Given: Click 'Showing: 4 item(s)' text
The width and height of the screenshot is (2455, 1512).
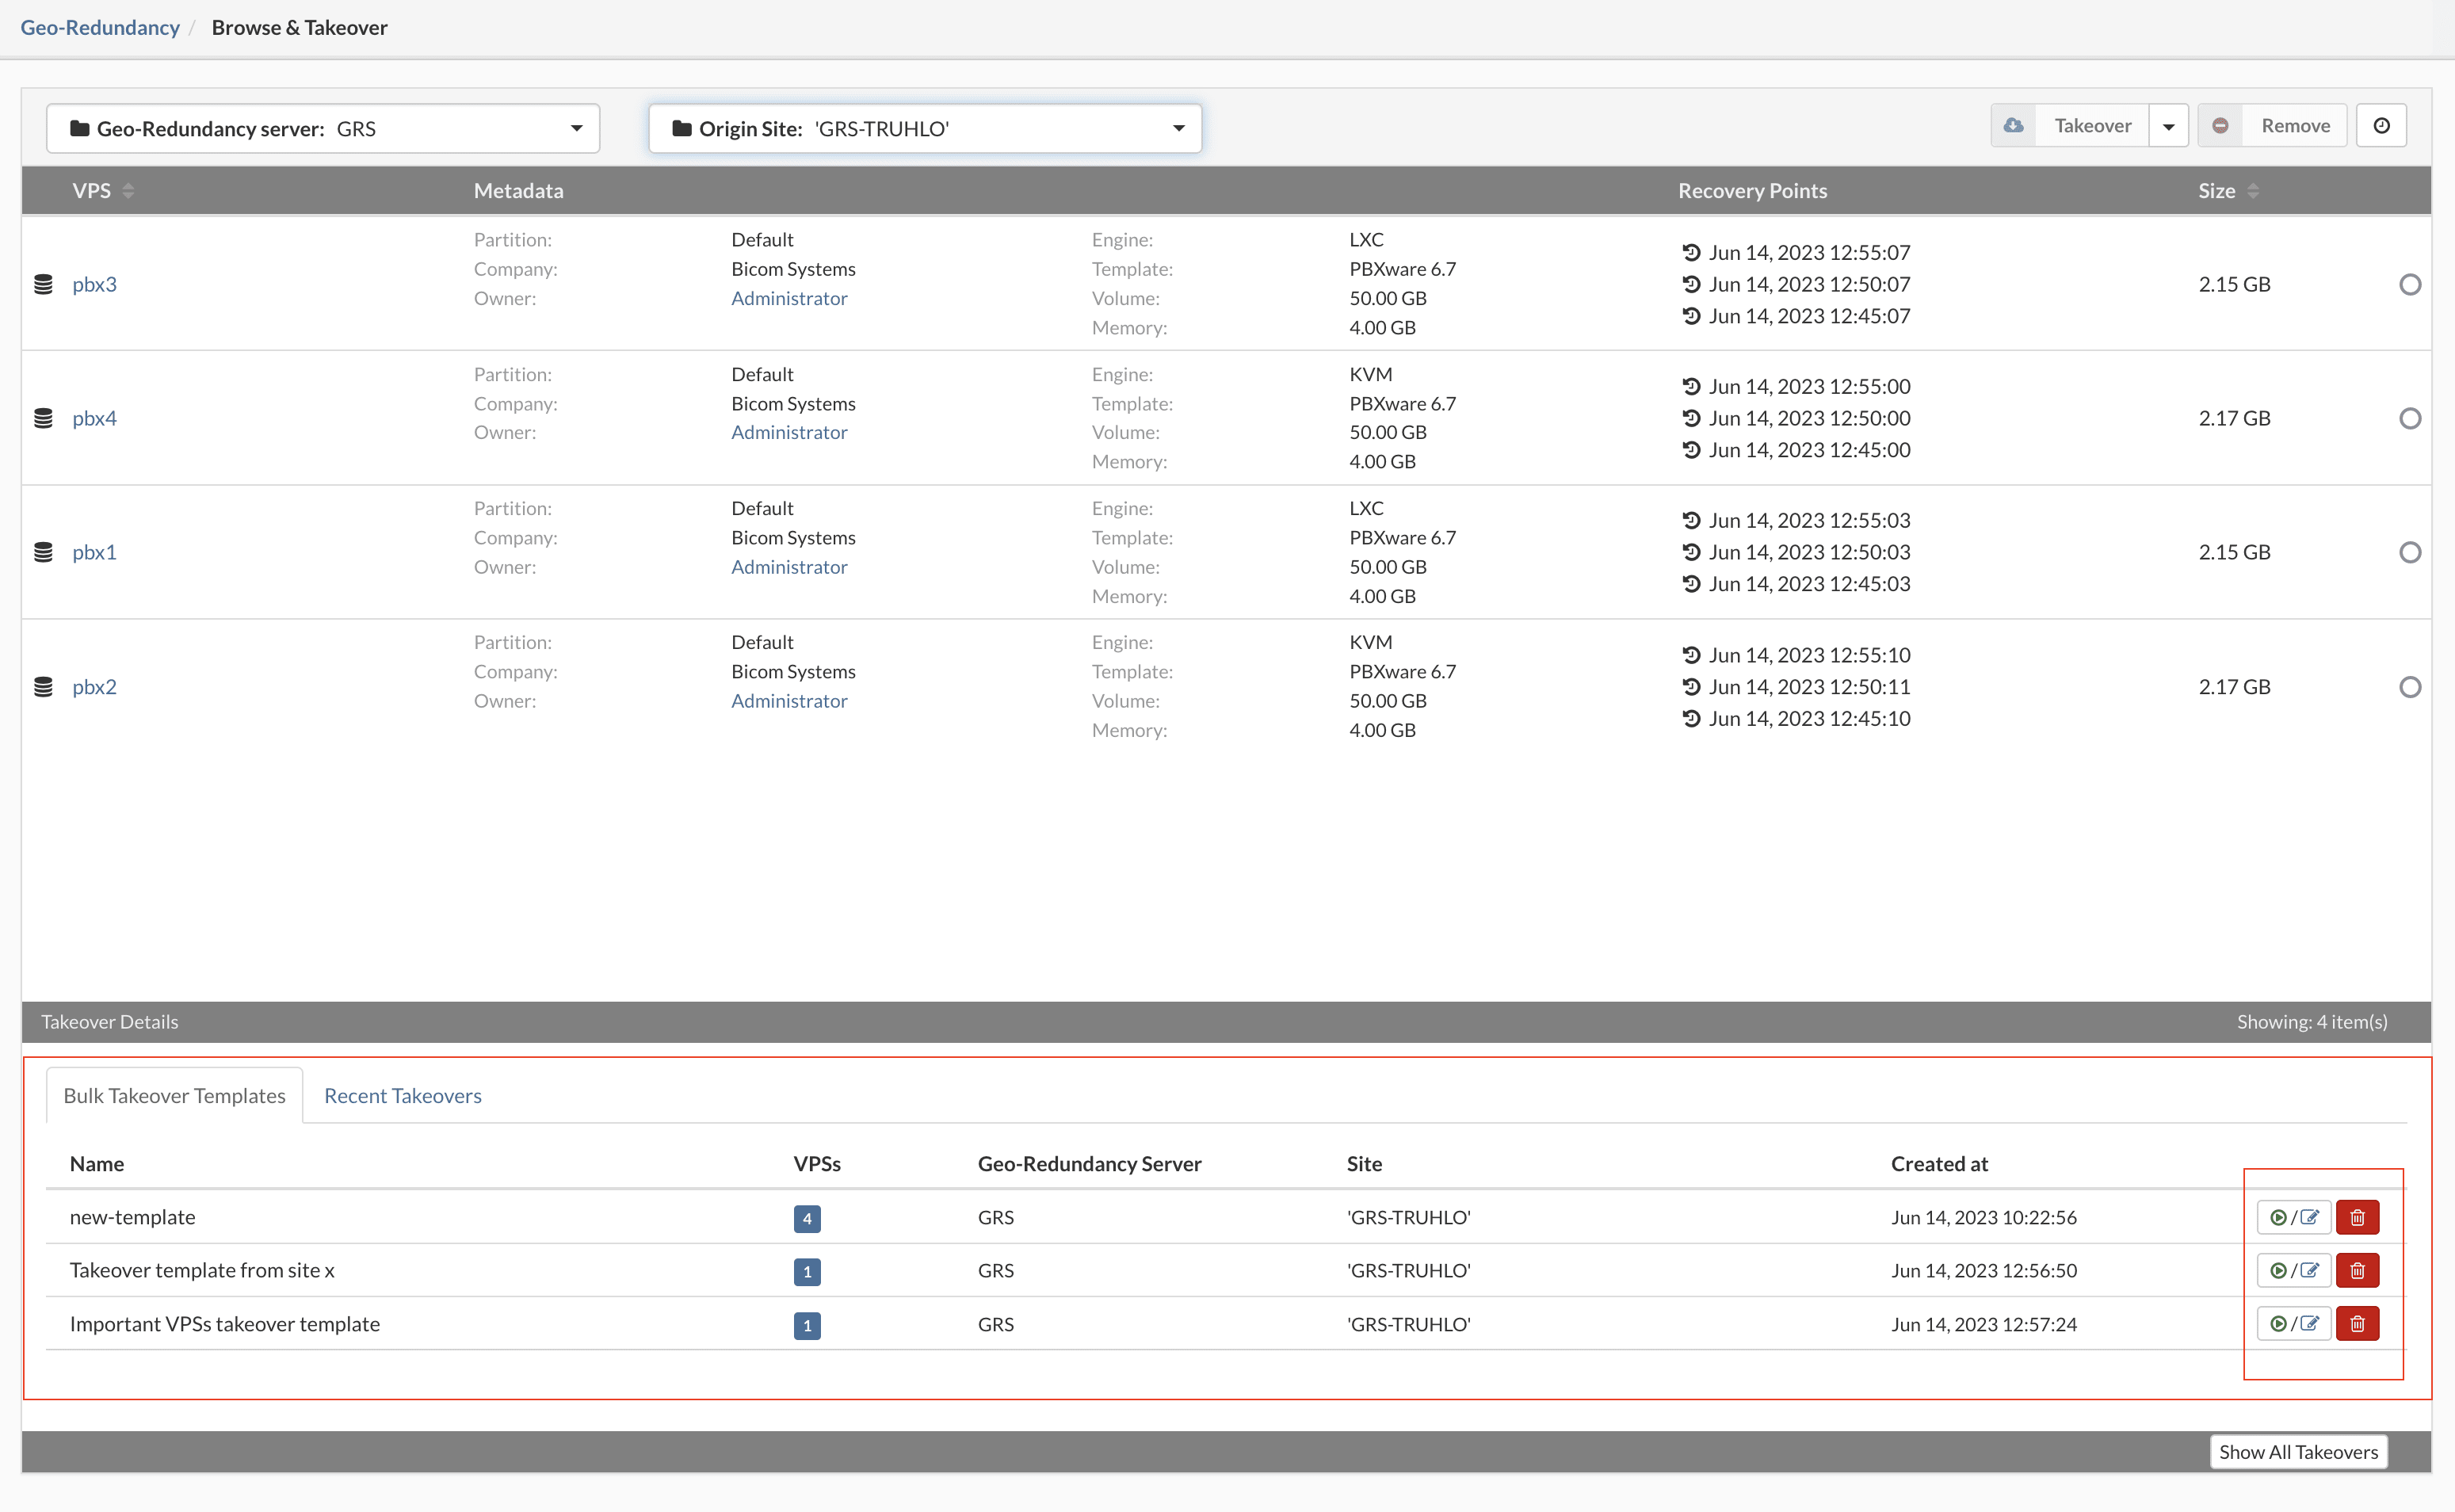Looking at the screenshot, I should click(2312, 1022).
